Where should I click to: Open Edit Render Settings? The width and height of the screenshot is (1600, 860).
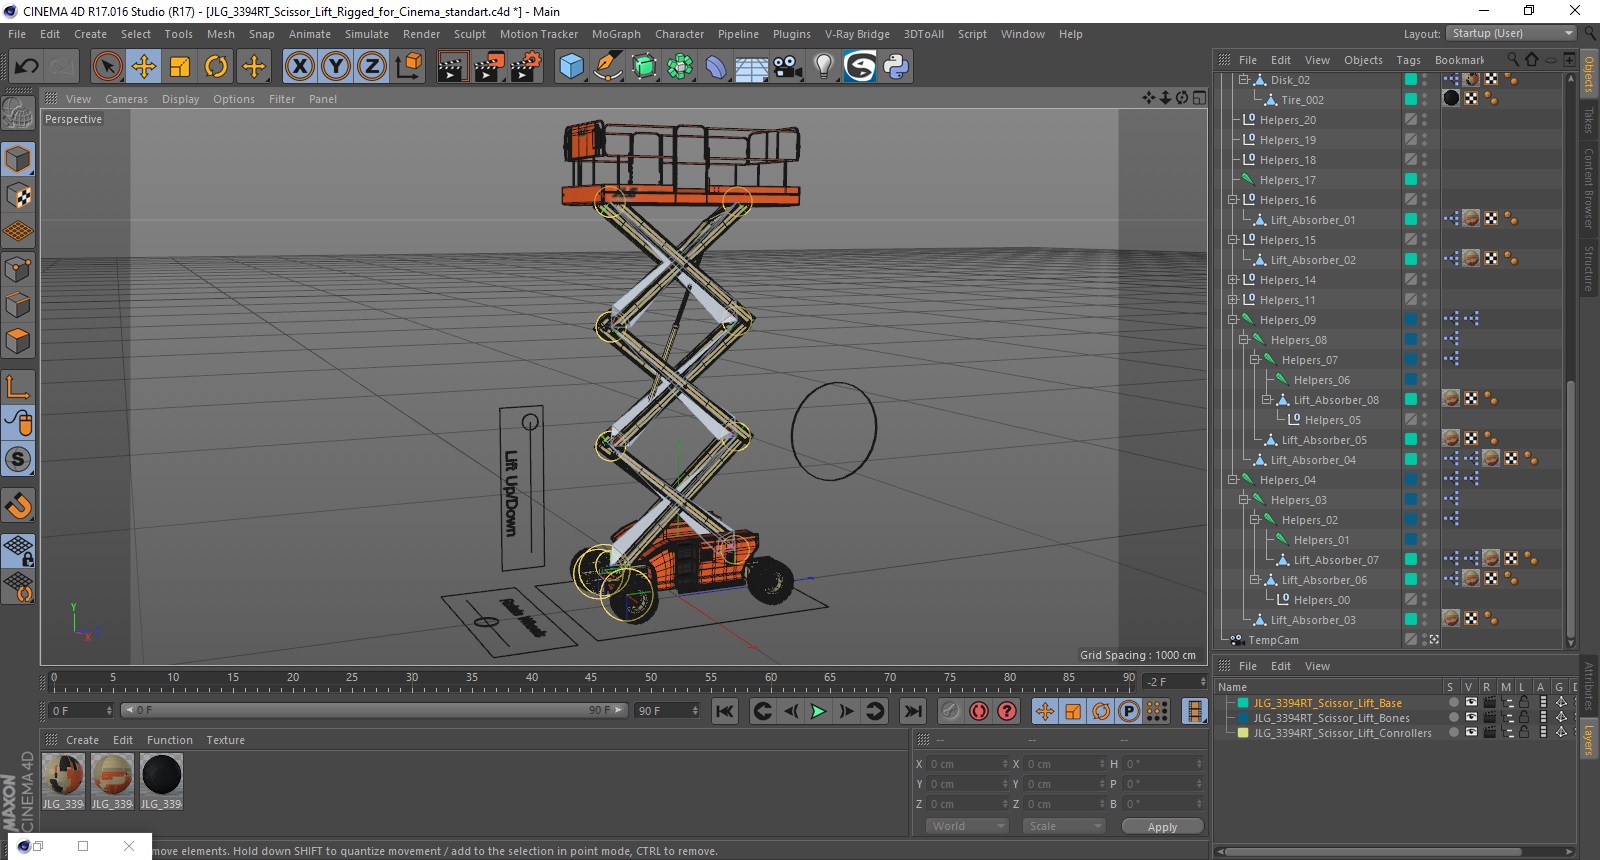tap(525, 67)
